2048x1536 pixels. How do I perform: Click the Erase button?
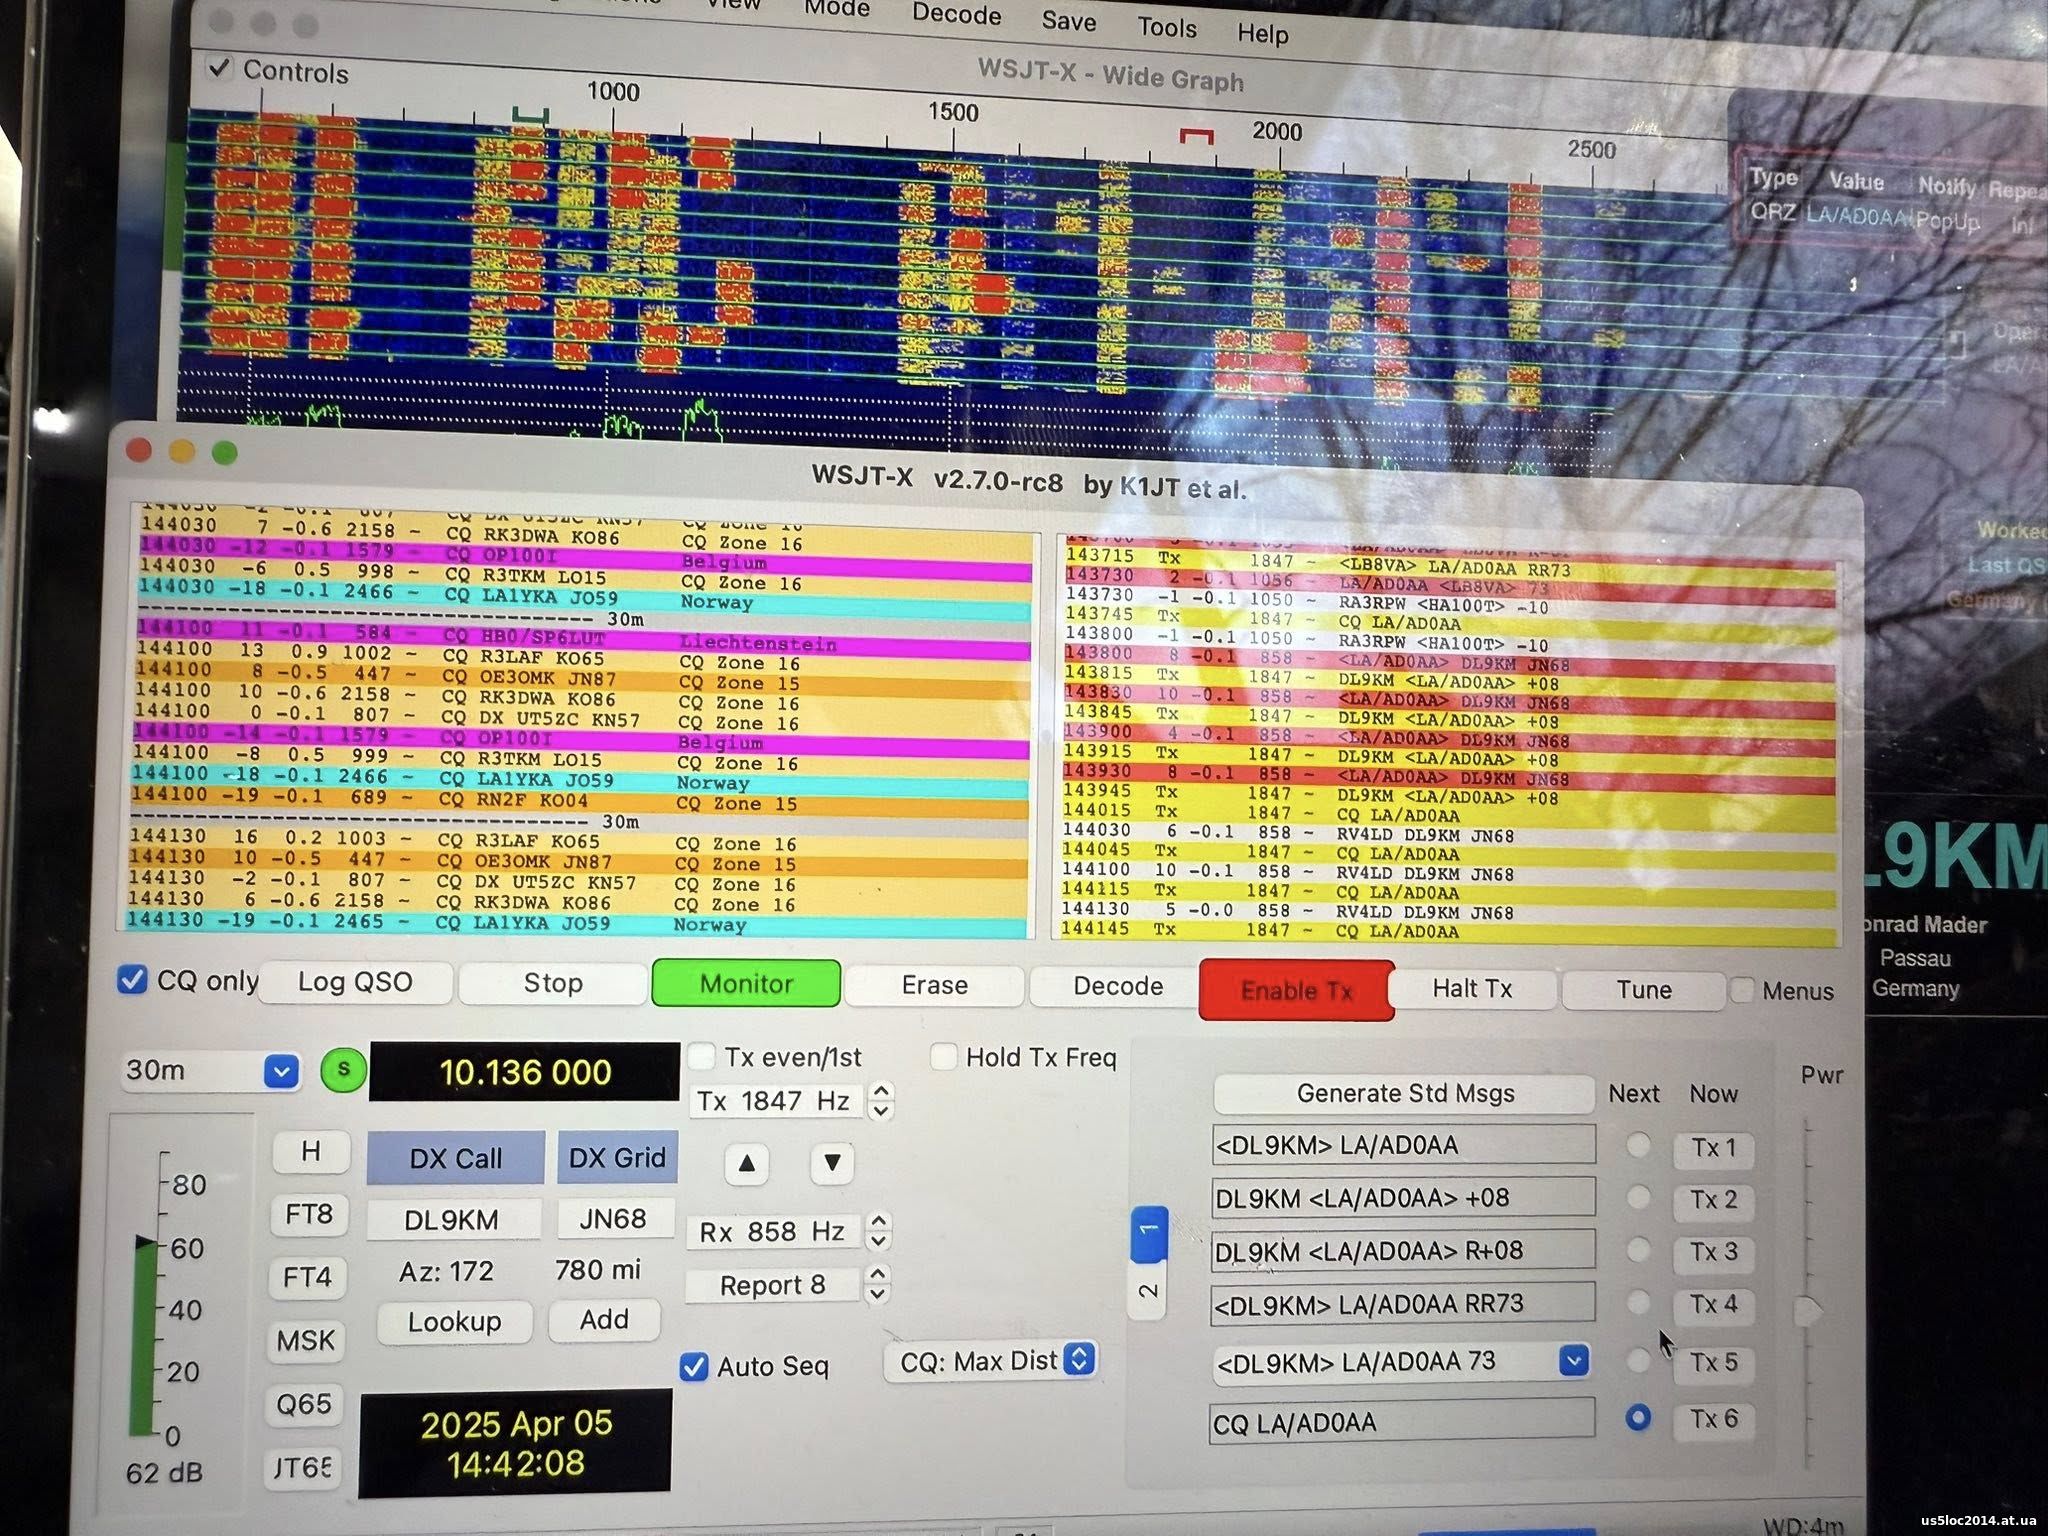point(934,985)
